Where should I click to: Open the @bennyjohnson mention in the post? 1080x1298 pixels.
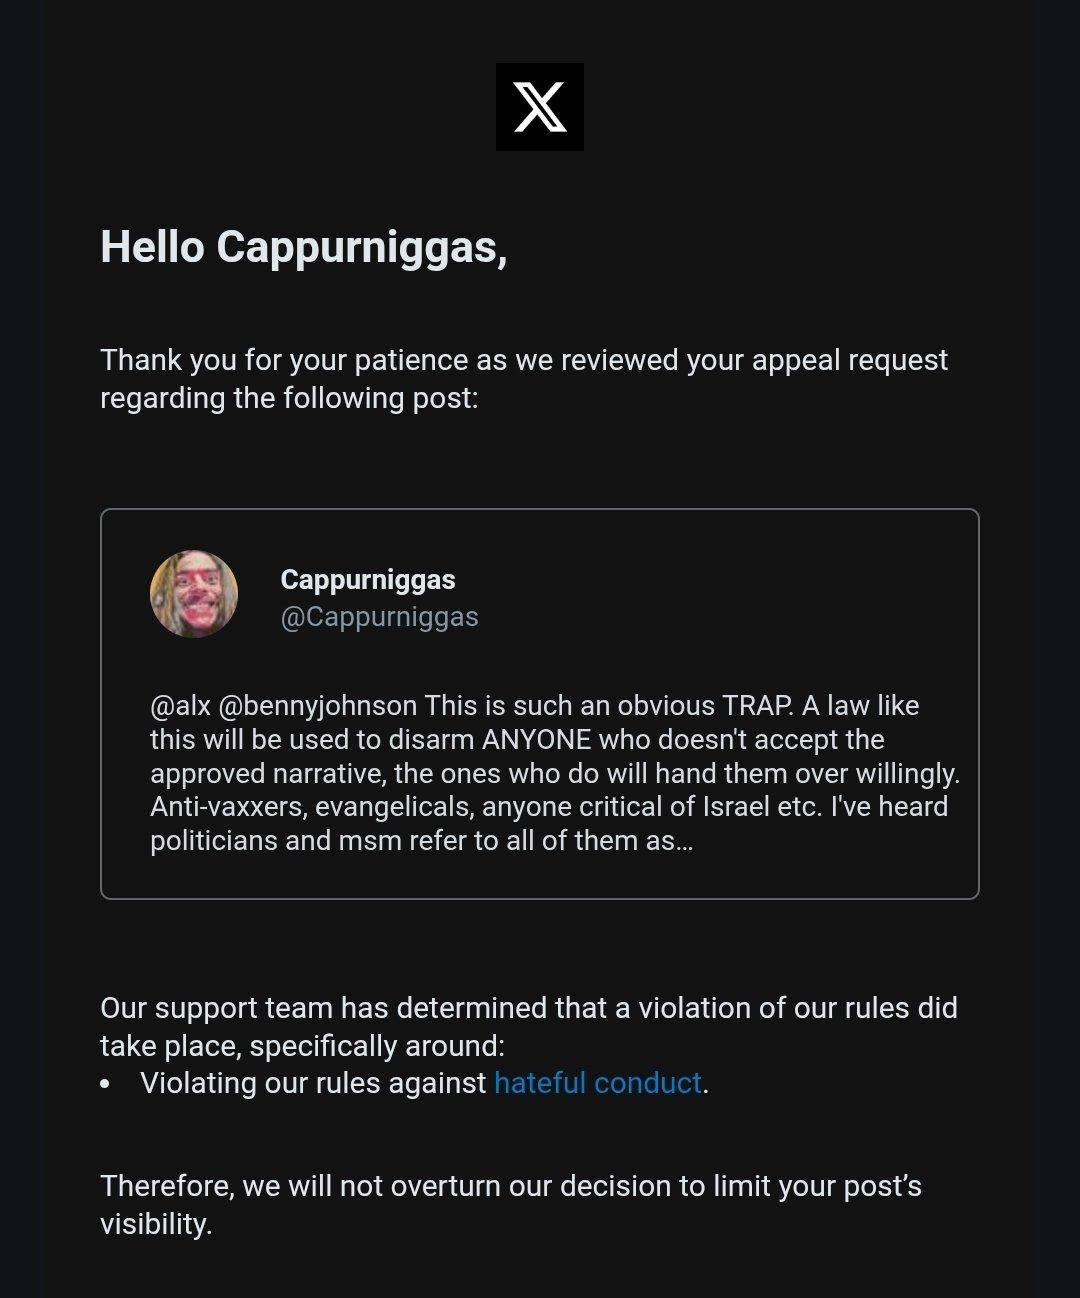[x=316, y=706]
